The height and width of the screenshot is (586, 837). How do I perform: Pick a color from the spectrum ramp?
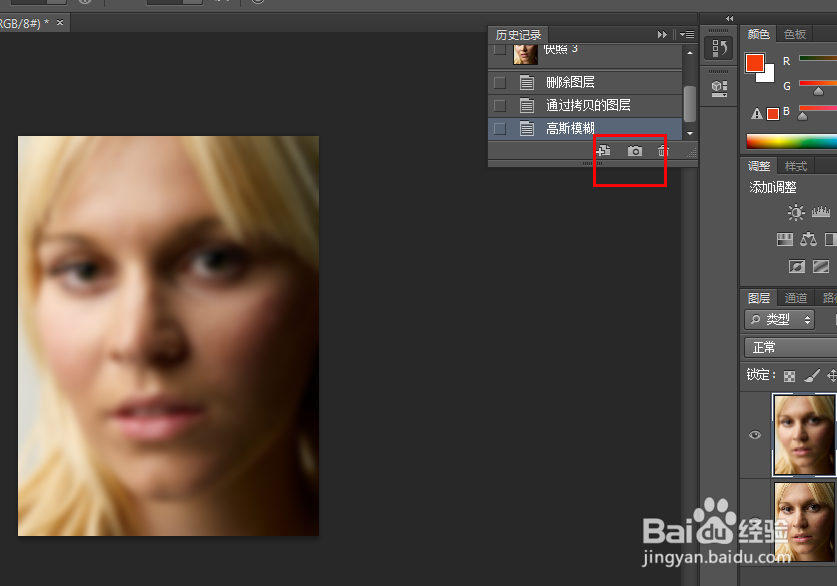click(x=792, y=141)
